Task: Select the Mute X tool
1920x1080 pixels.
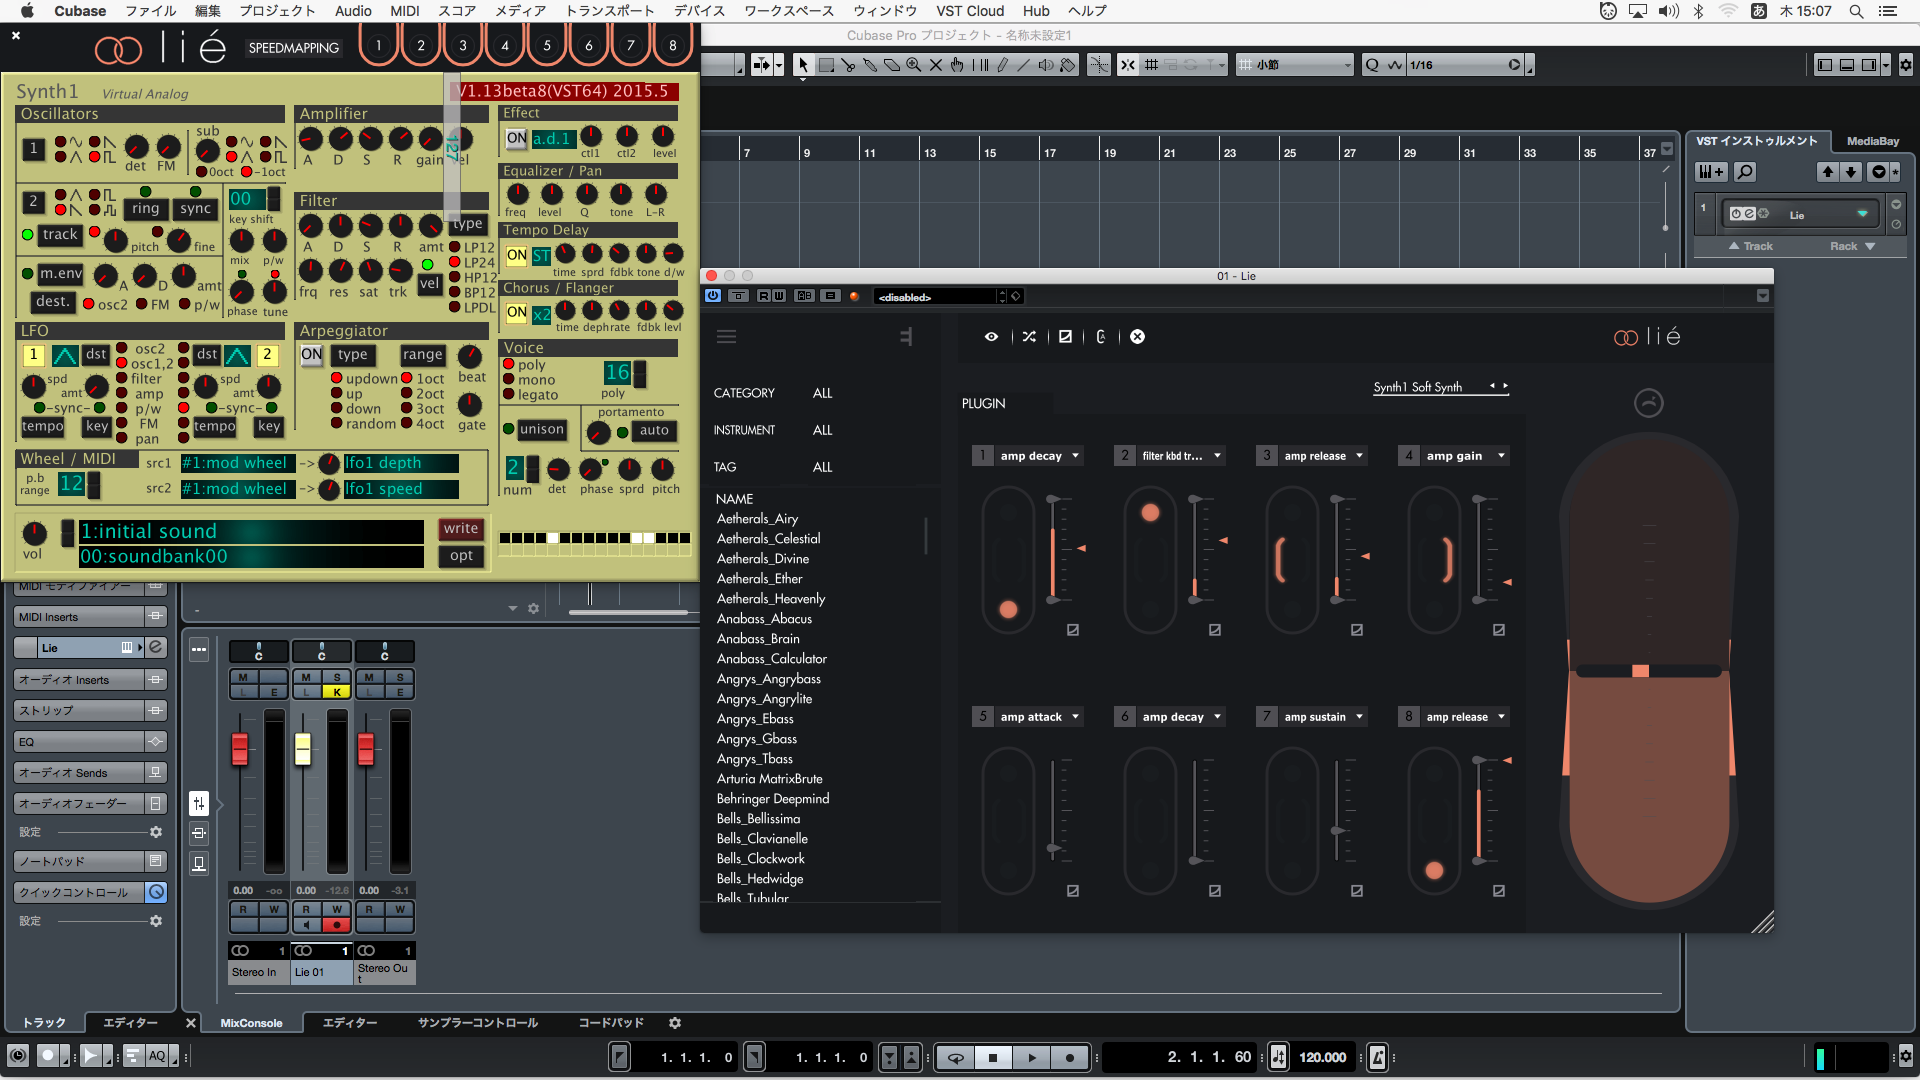Action: point(936,65)
